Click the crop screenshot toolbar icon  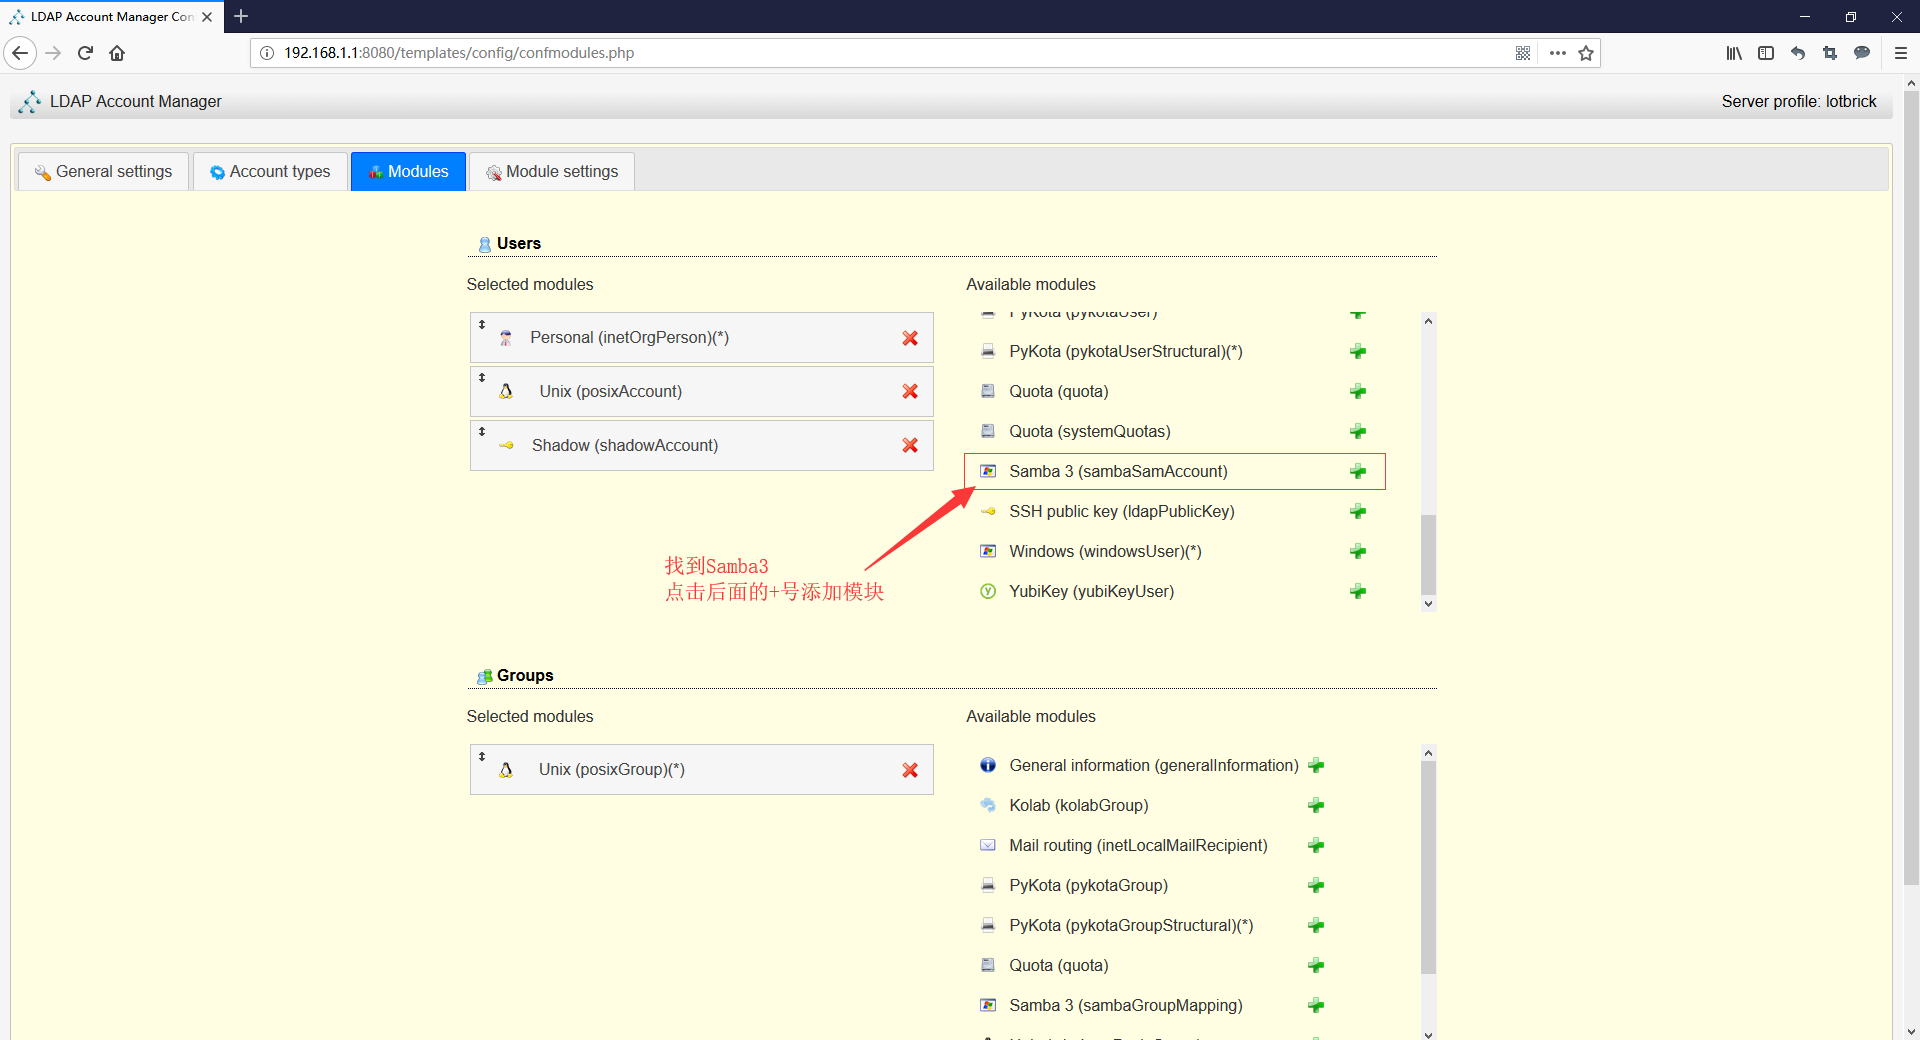[1830, 53]
